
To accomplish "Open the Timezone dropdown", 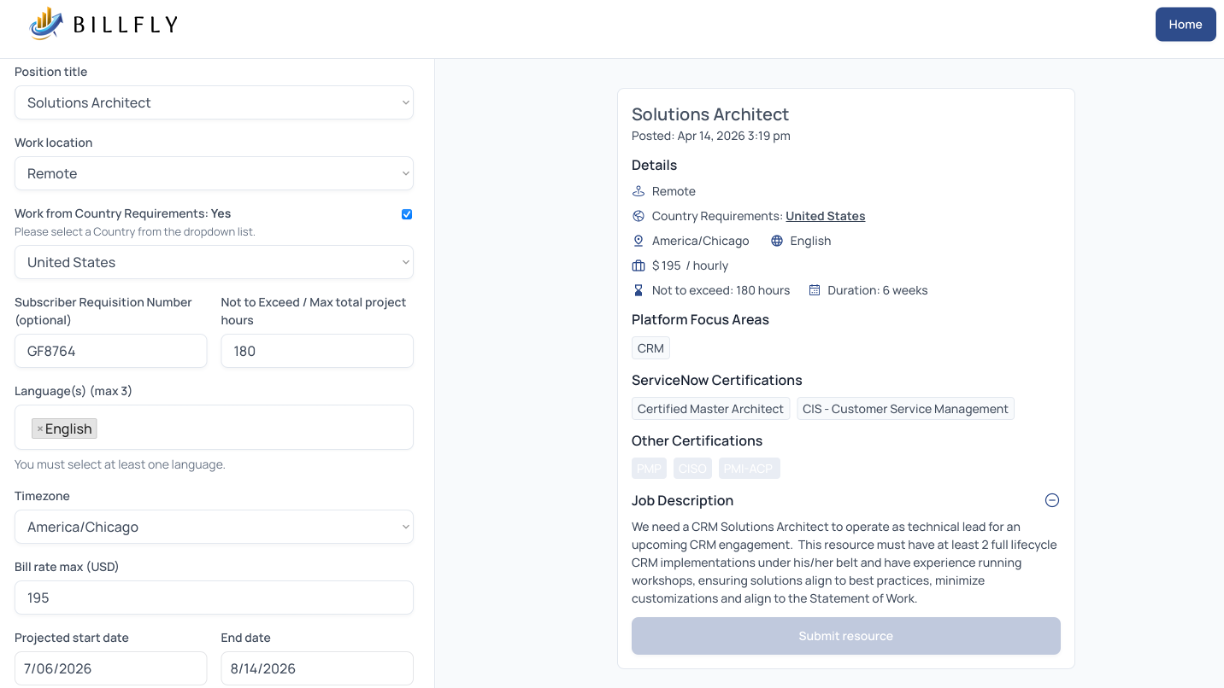I will click(x=214, y=527).
